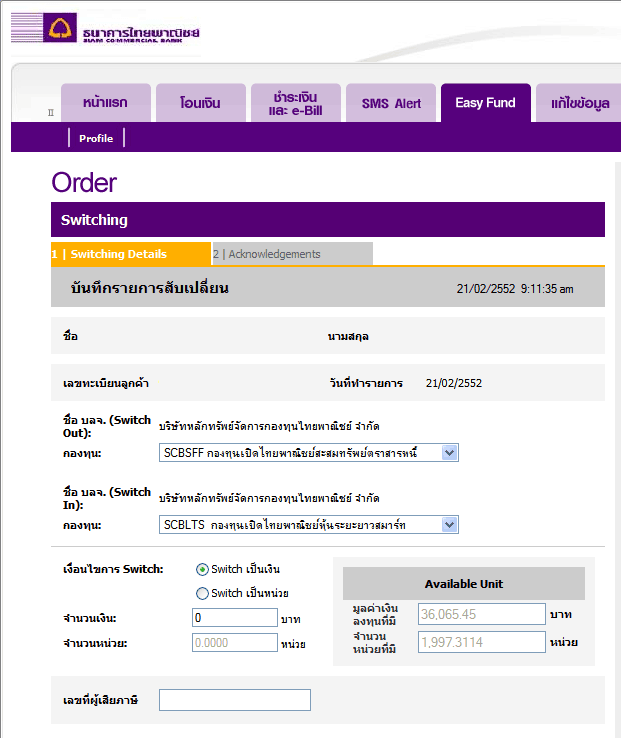Click the 1,997.3114 available units field
621x738 pixels.
pos(482,642)
